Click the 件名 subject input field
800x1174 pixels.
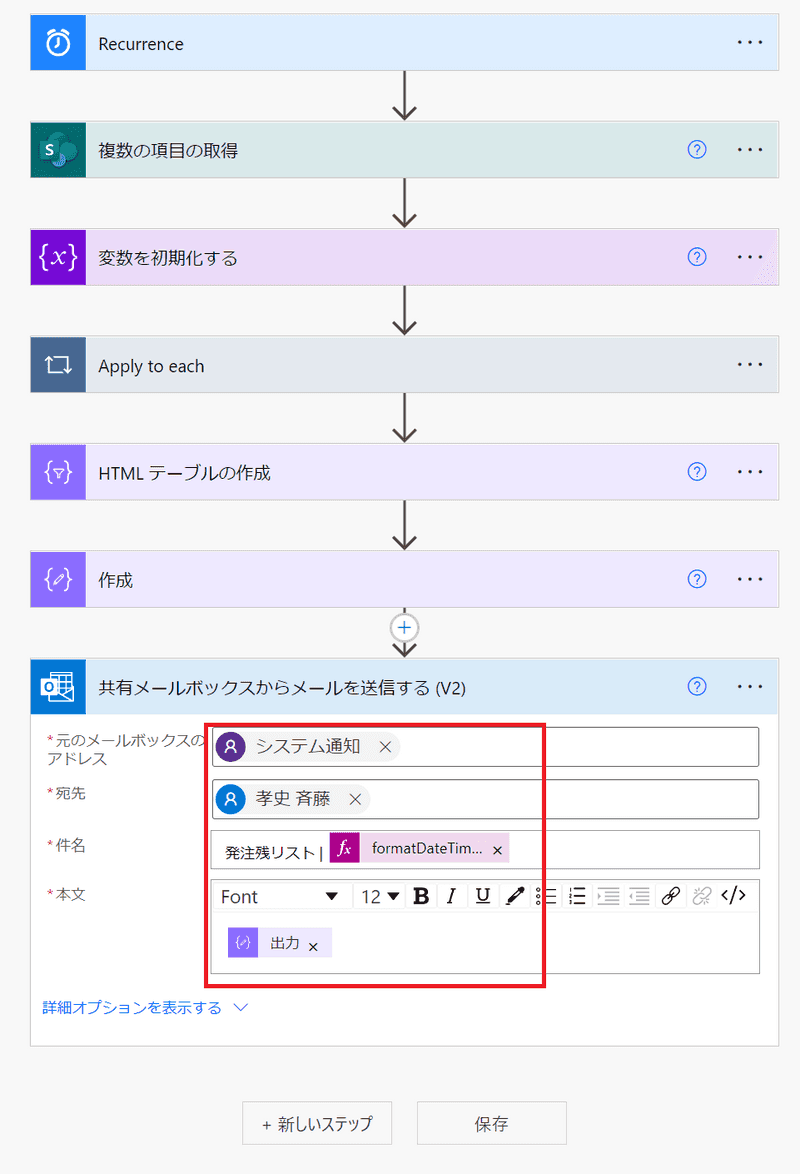coord(630,850)
